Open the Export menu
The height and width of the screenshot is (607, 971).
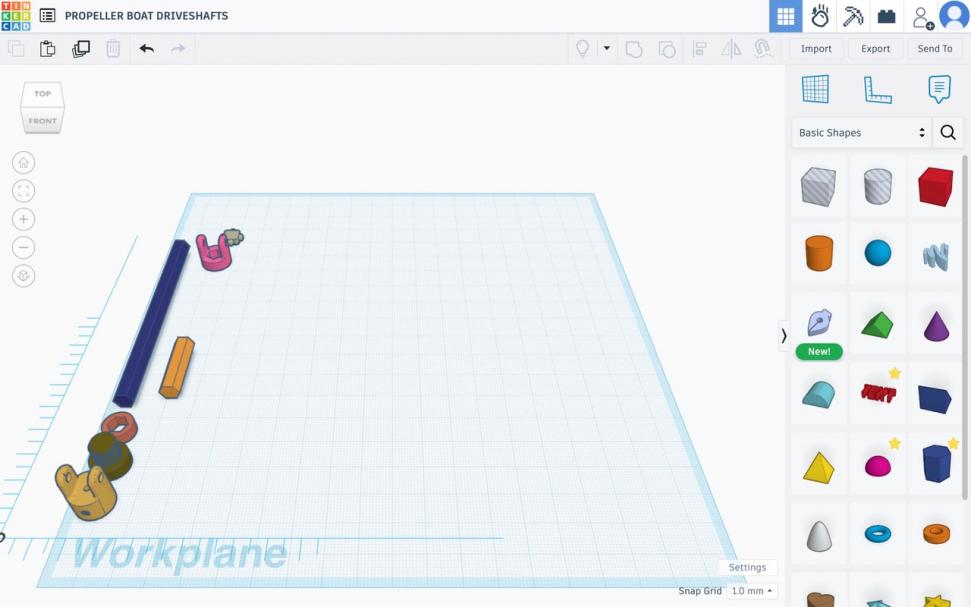(875, 48)
